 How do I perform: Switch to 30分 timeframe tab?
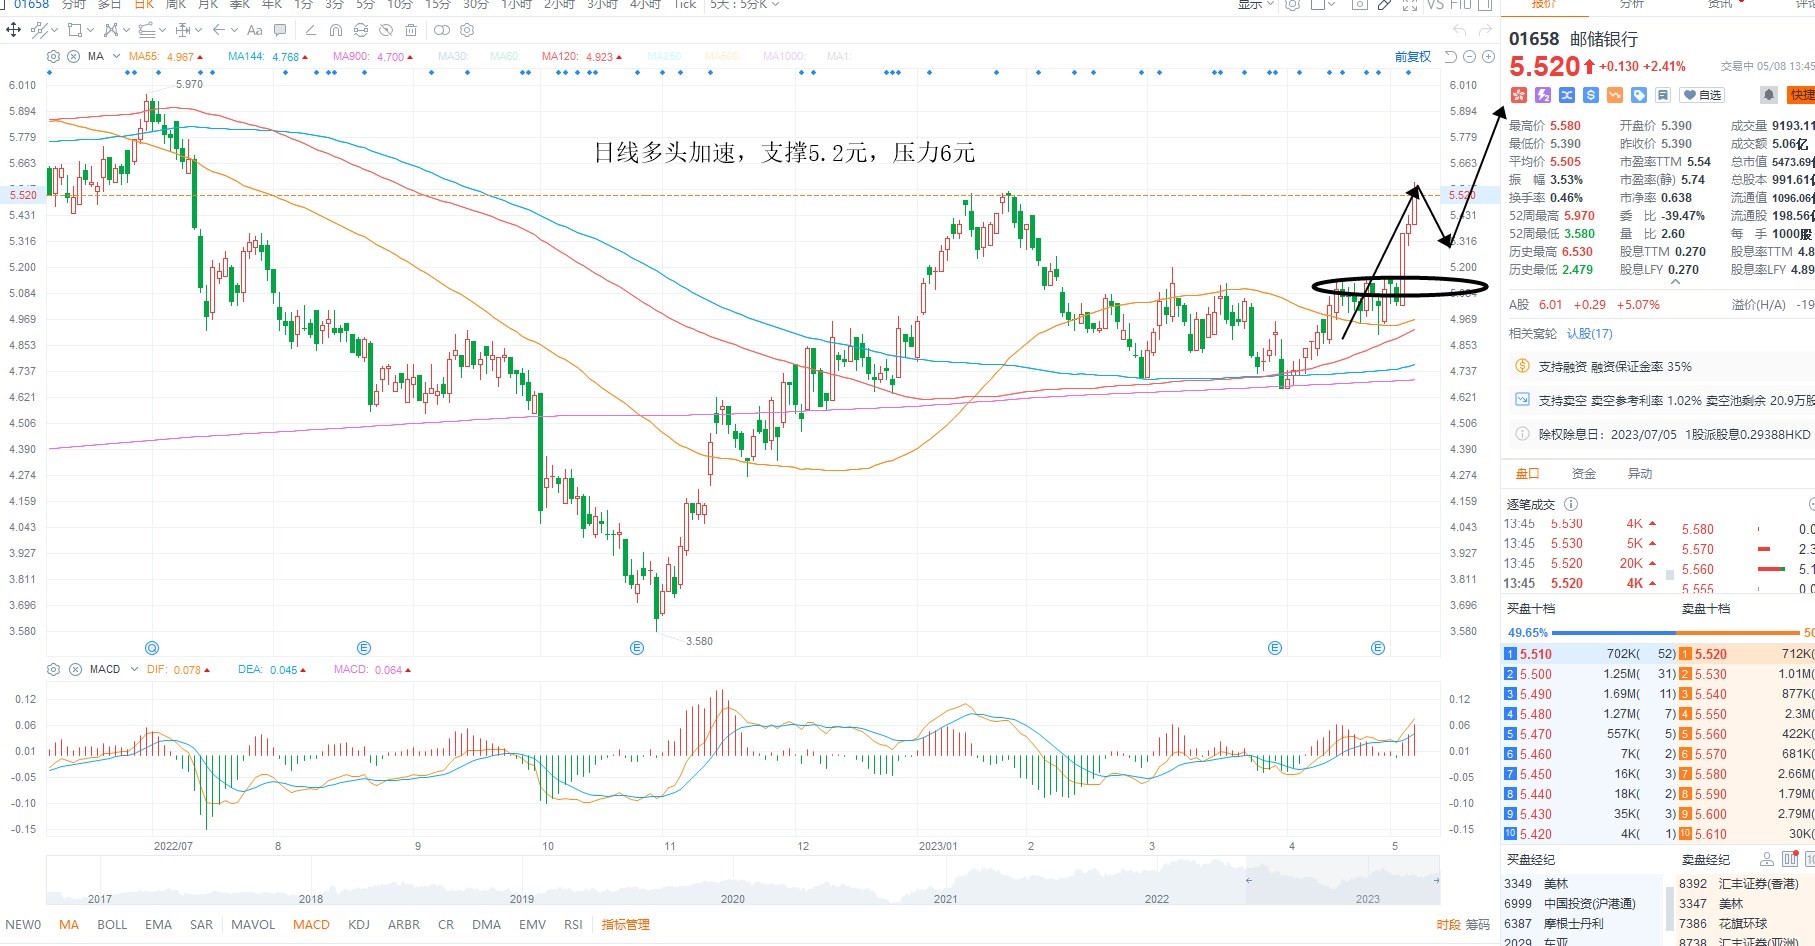[476, 5]
